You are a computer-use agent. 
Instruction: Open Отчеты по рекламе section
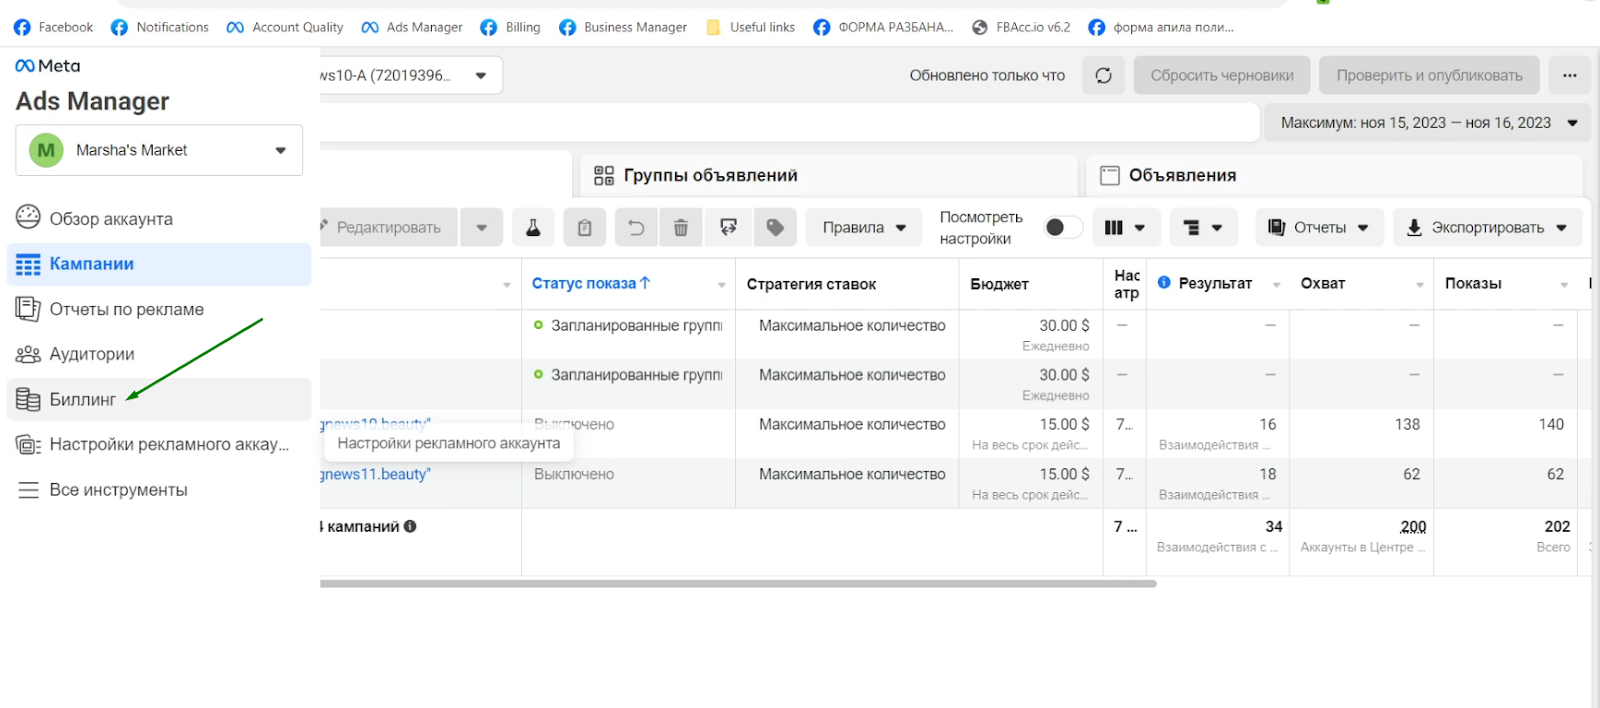159,309
